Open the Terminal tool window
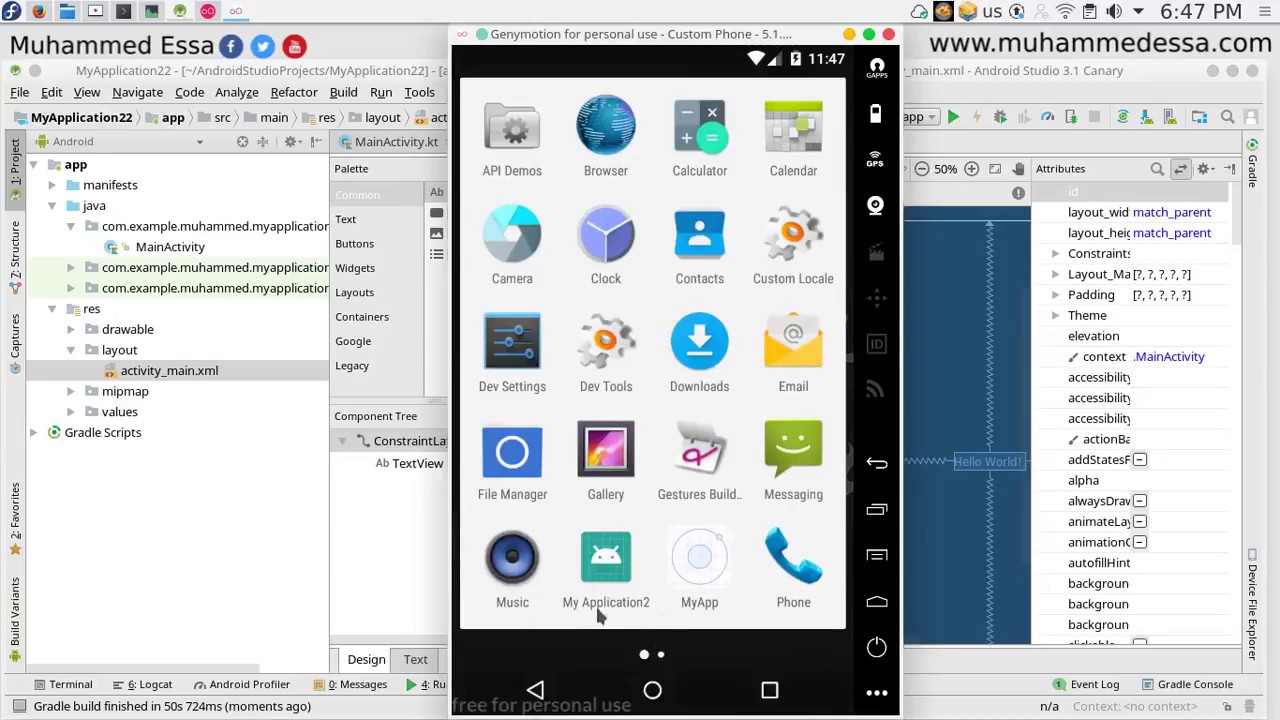1280x720 pixels. point(63,685)
